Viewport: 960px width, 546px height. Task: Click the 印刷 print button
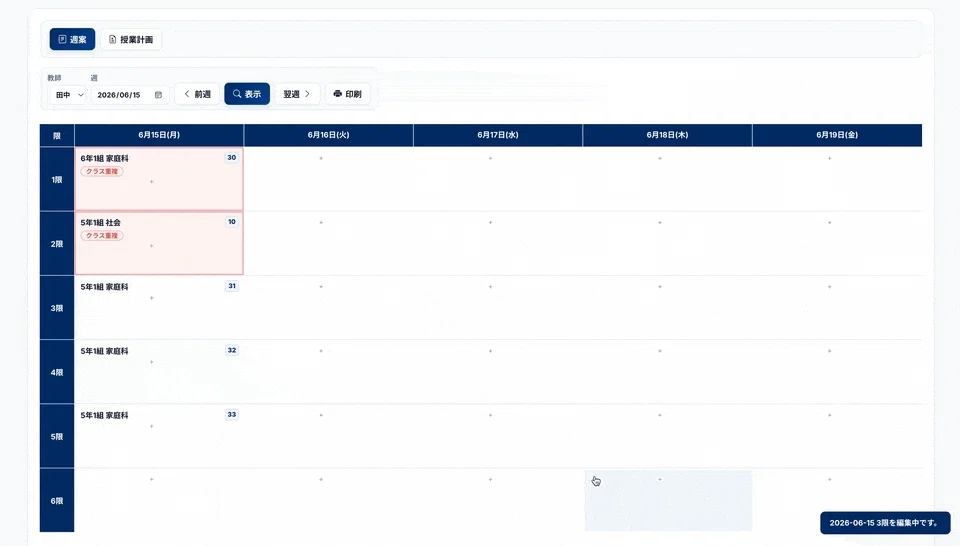[347, 94]
